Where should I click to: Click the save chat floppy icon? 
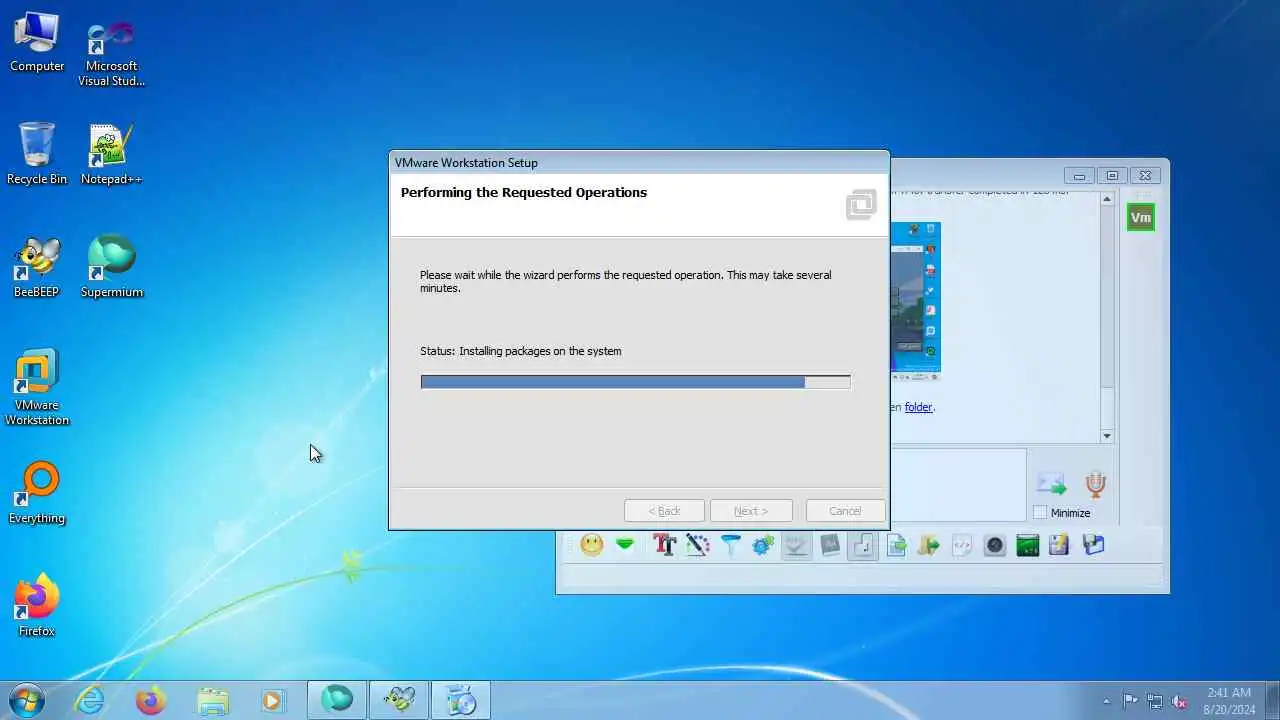(x=1060, y=545)
